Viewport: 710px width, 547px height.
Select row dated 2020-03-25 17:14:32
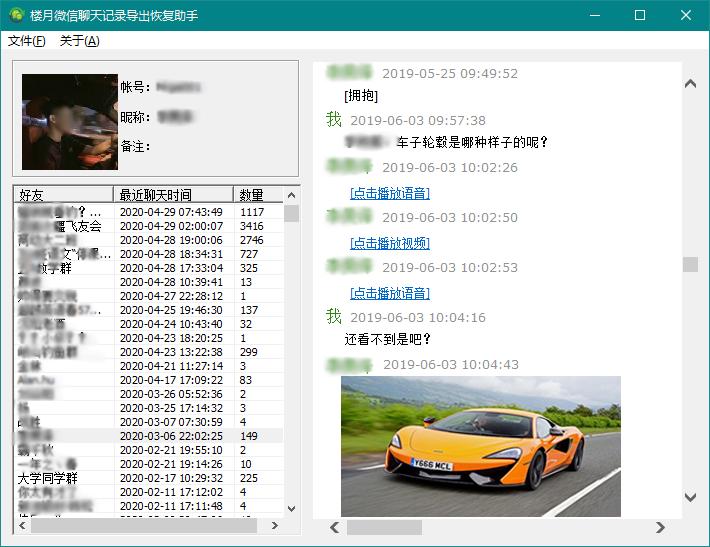point(149,408)
